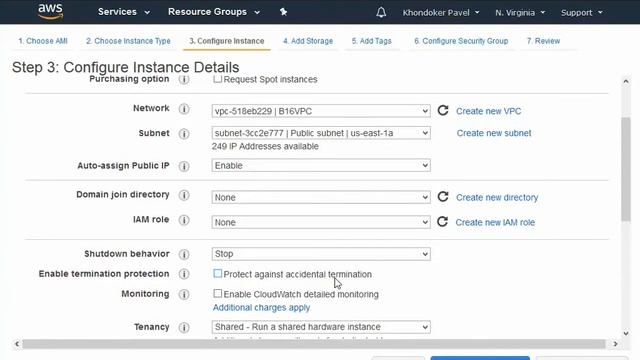This screenshot has height=360, width=640.
Task: Click the horizontal scrollbar left arrow
Action: [17, 344]
